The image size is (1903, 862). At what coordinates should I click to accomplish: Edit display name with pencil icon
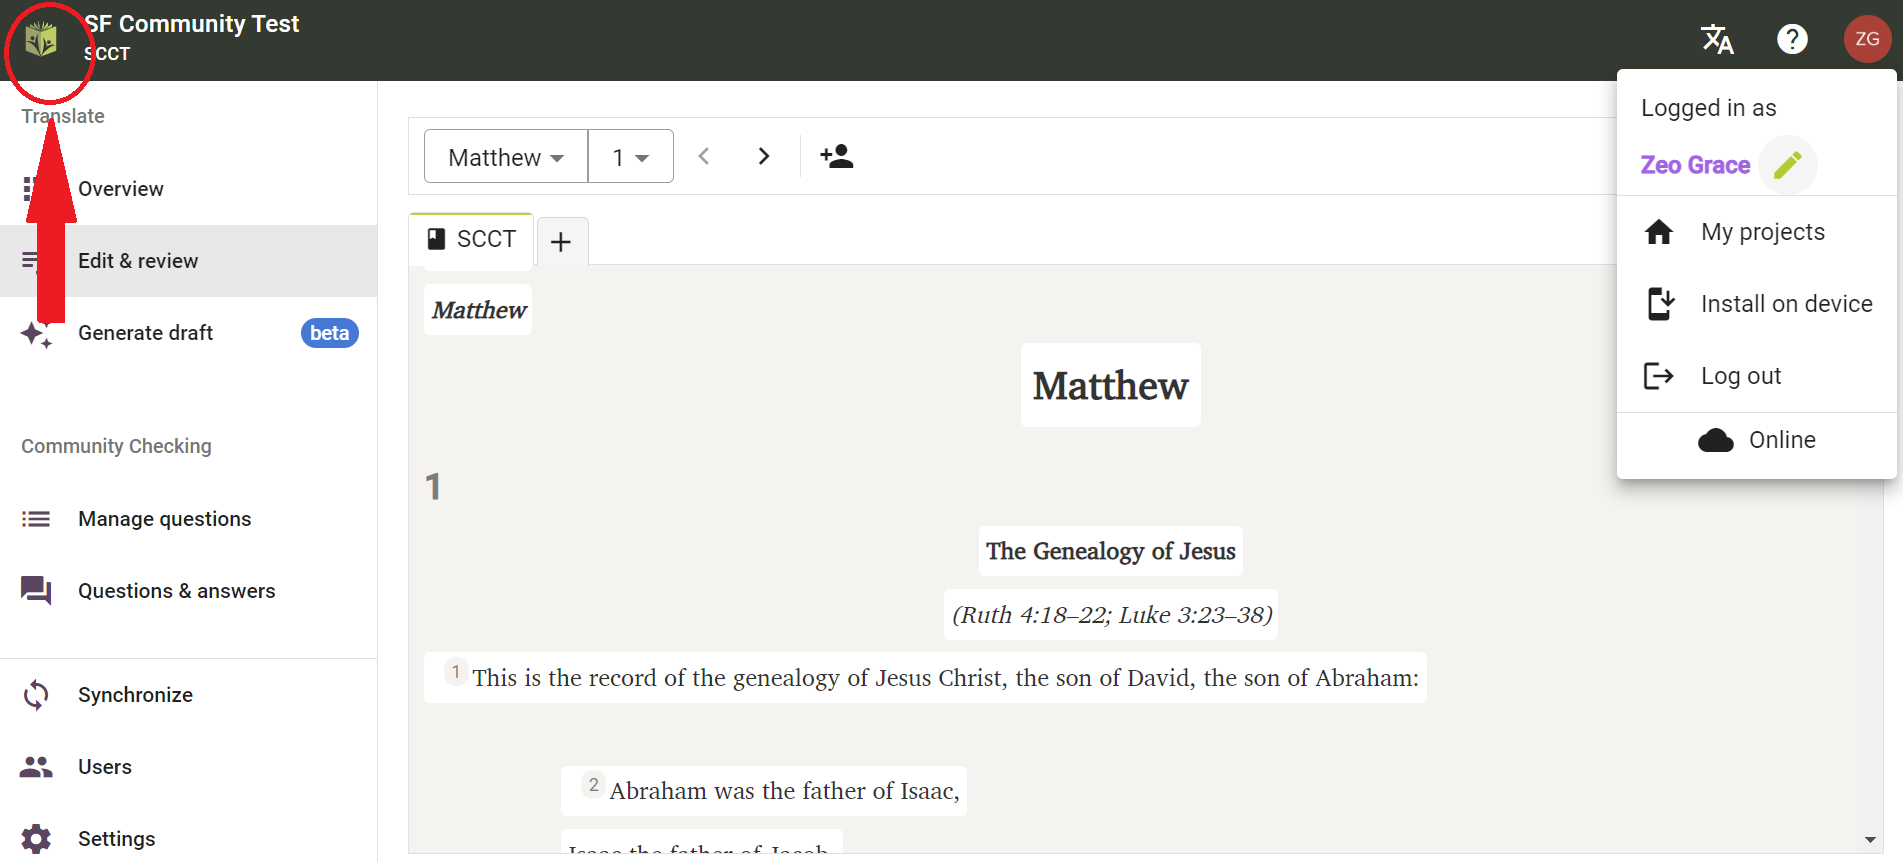[1787, 165]
